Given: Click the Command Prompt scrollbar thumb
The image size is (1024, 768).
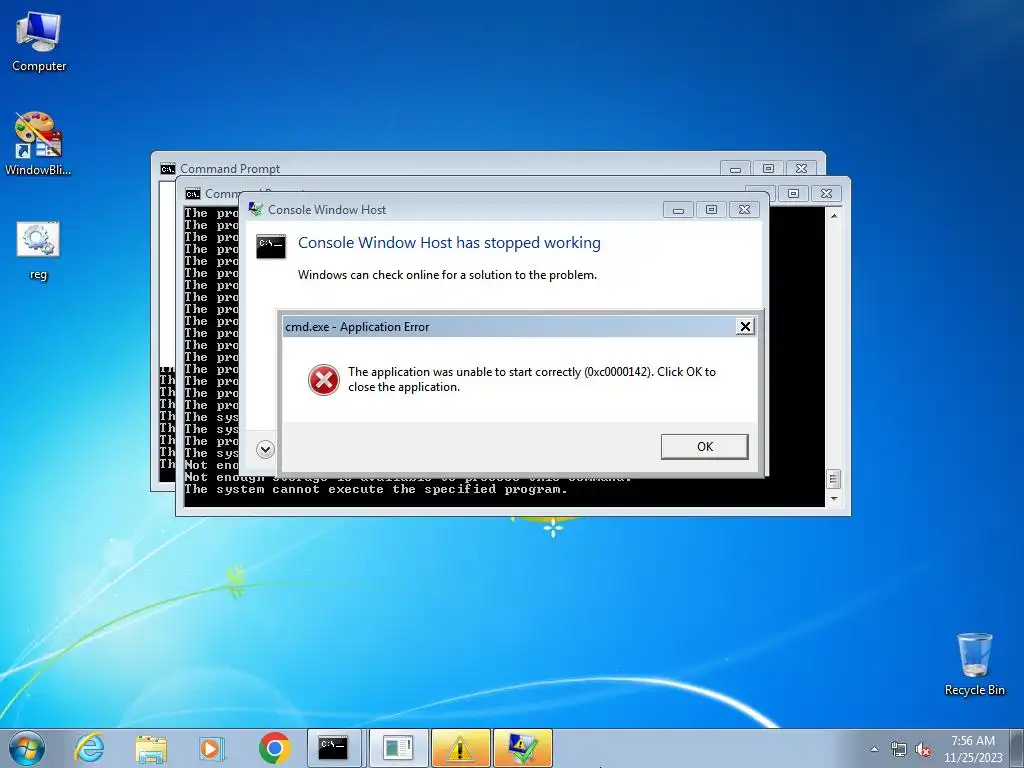Looking at the screenshot, I should [x=834, y=479].
